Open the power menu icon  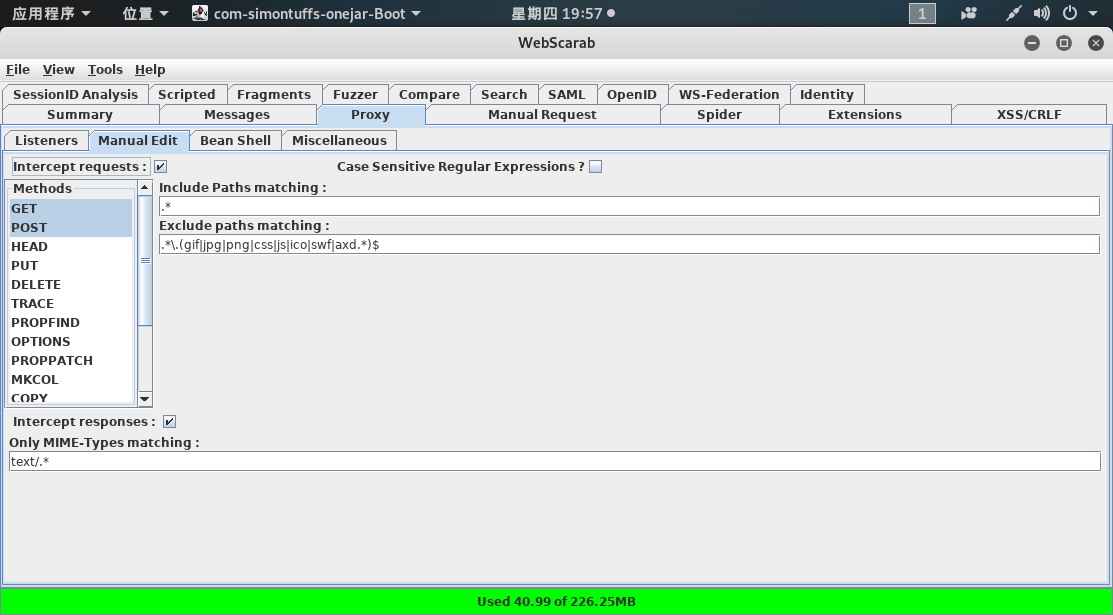(x=1070, y=13)
